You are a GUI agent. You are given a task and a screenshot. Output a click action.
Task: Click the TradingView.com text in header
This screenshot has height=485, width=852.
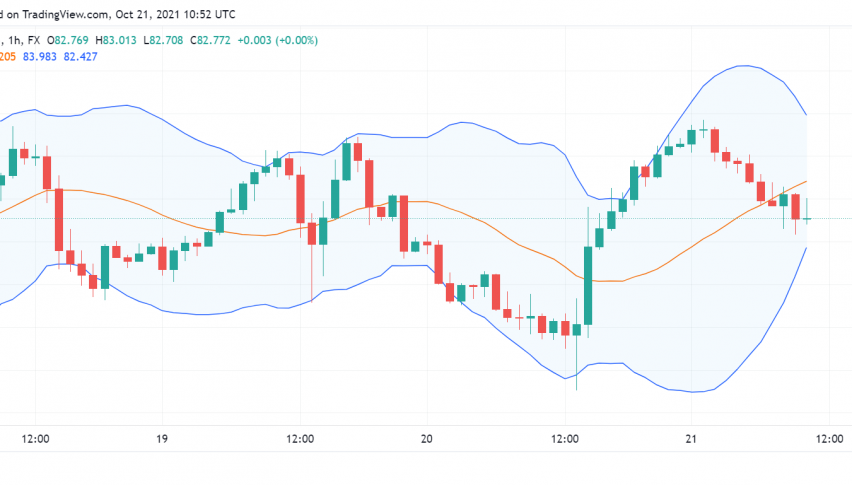tap(65, 14)
